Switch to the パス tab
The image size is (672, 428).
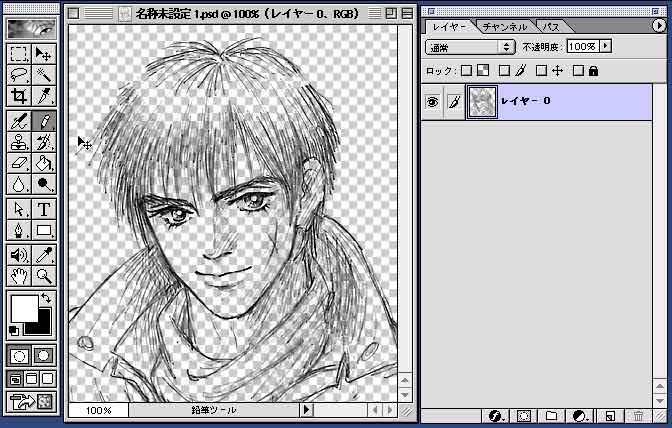pyautogui.click(x=550, y=27)
